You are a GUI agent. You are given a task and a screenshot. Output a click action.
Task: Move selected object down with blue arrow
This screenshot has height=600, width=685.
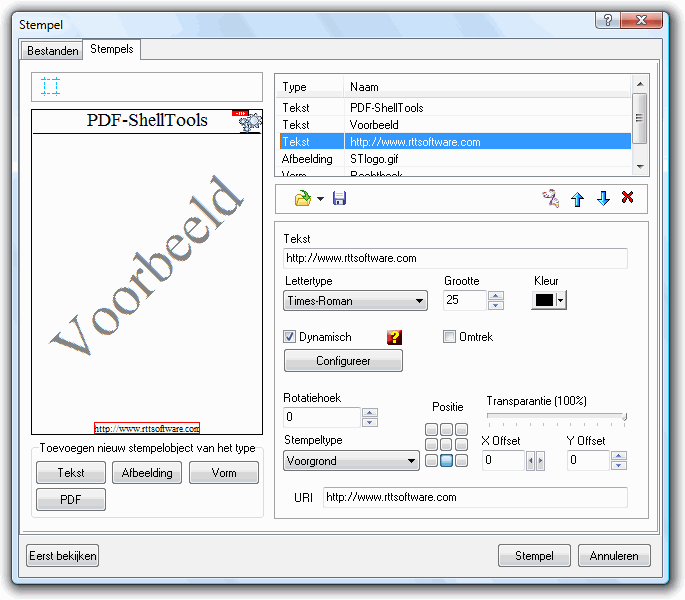pyautogui.click(x=603, y=198)
